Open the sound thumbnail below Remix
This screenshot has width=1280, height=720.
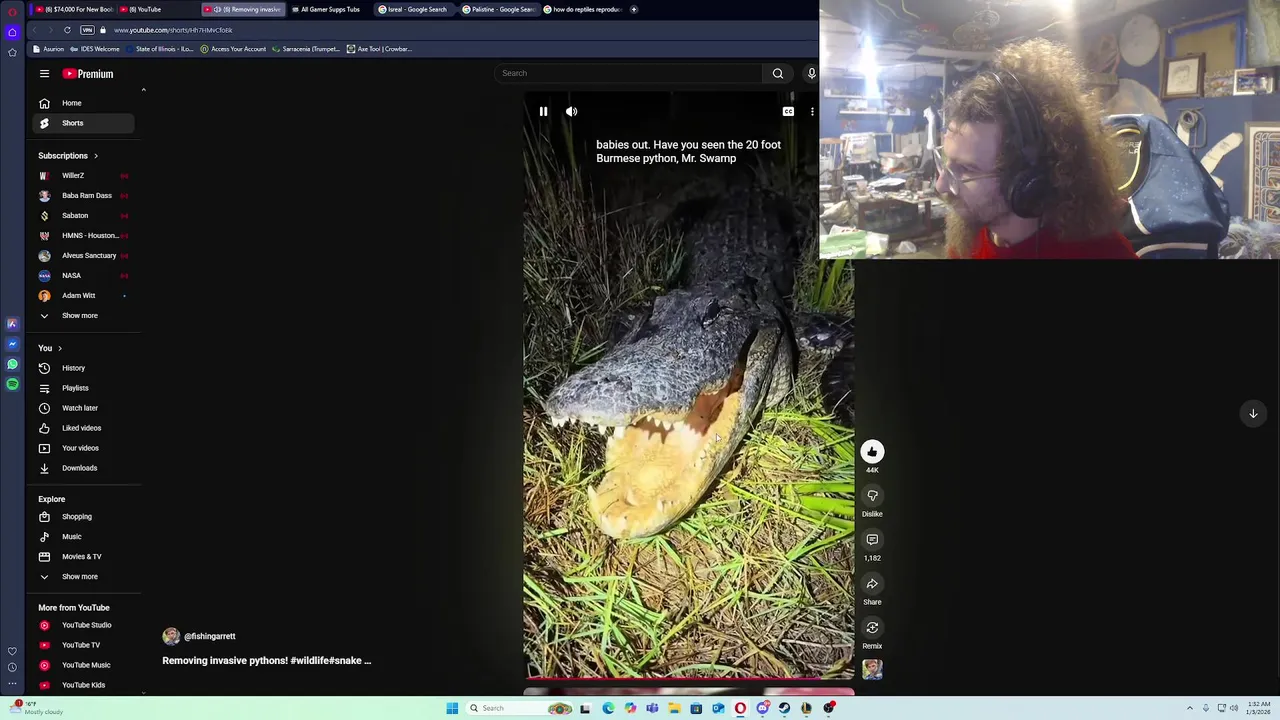[872, 670]
